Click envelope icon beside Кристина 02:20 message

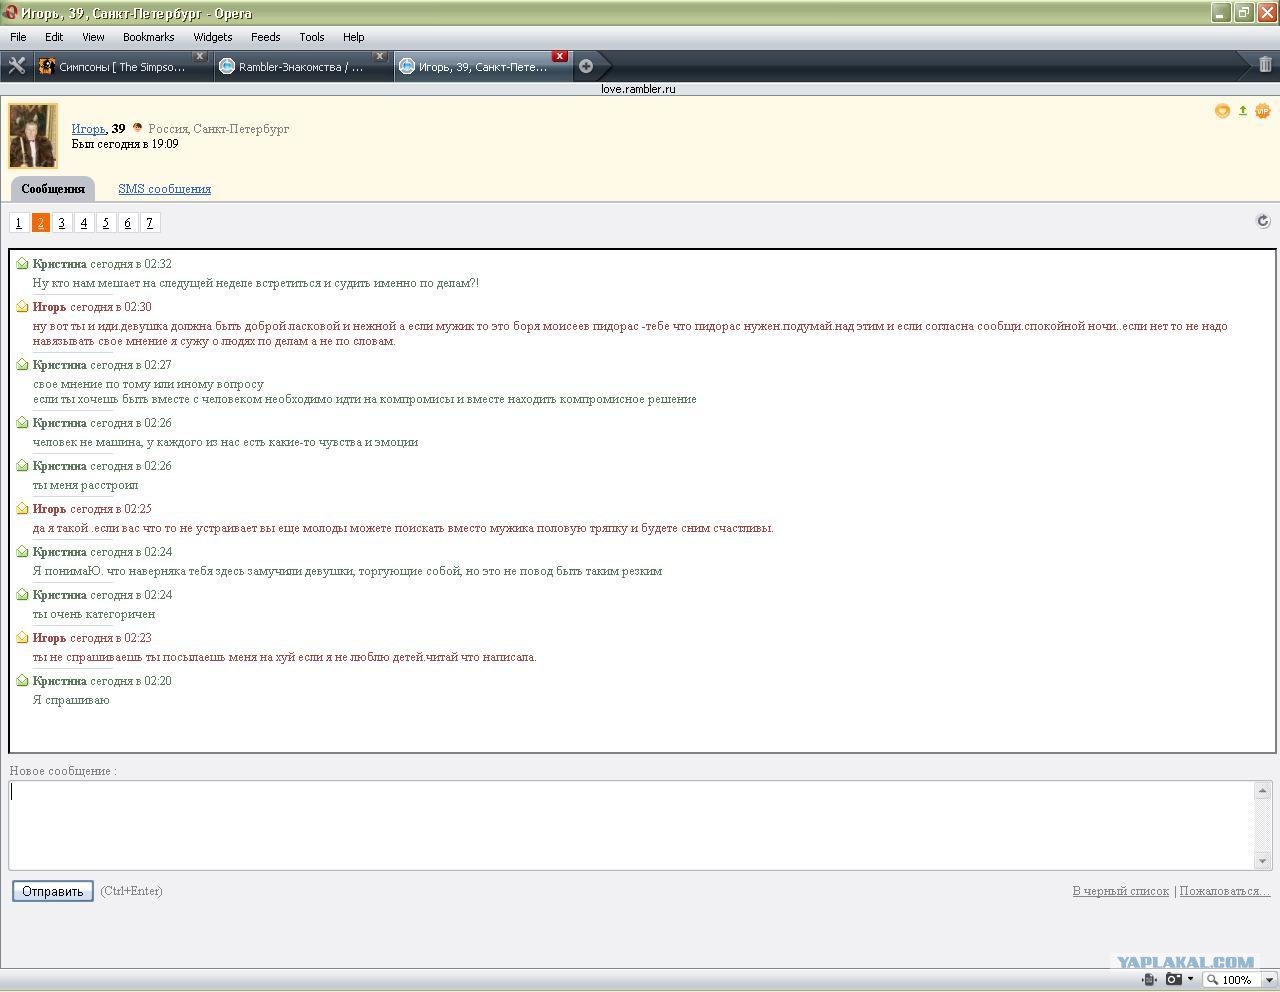click(22, 681)
